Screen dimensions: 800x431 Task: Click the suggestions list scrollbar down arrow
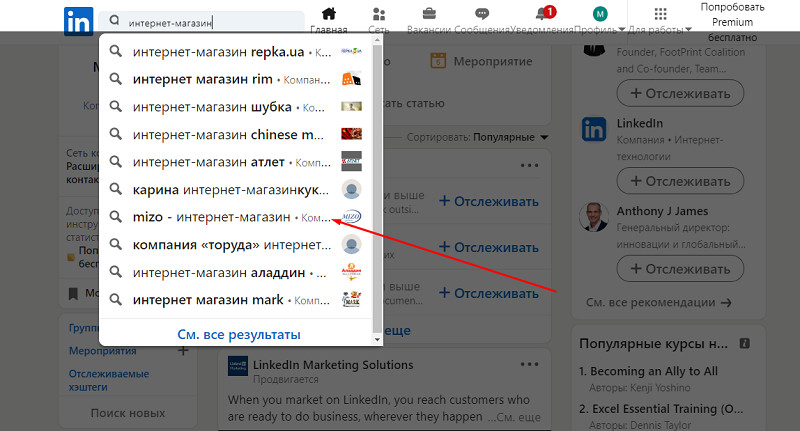tap(377, 339)
